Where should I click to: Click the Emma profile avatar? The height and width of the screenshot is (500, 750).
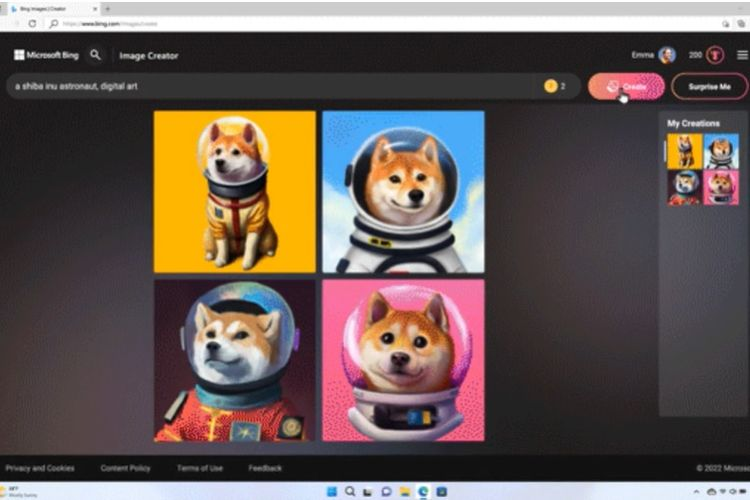tap(666, 56)
